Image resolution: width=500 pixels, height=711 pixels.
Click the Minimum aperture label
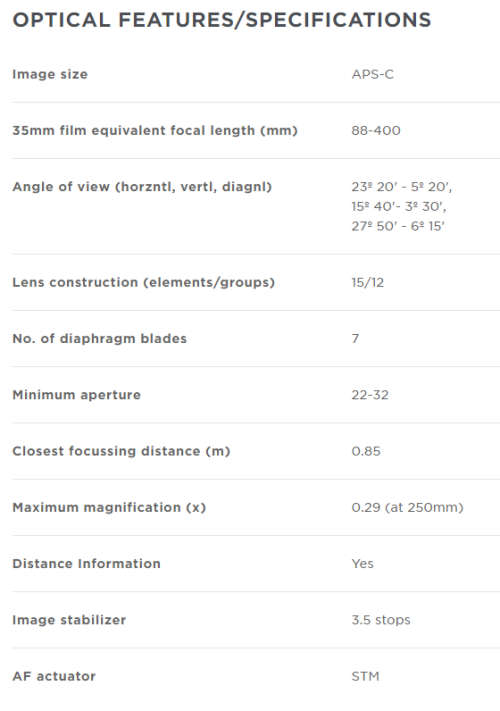coord(76,395)
